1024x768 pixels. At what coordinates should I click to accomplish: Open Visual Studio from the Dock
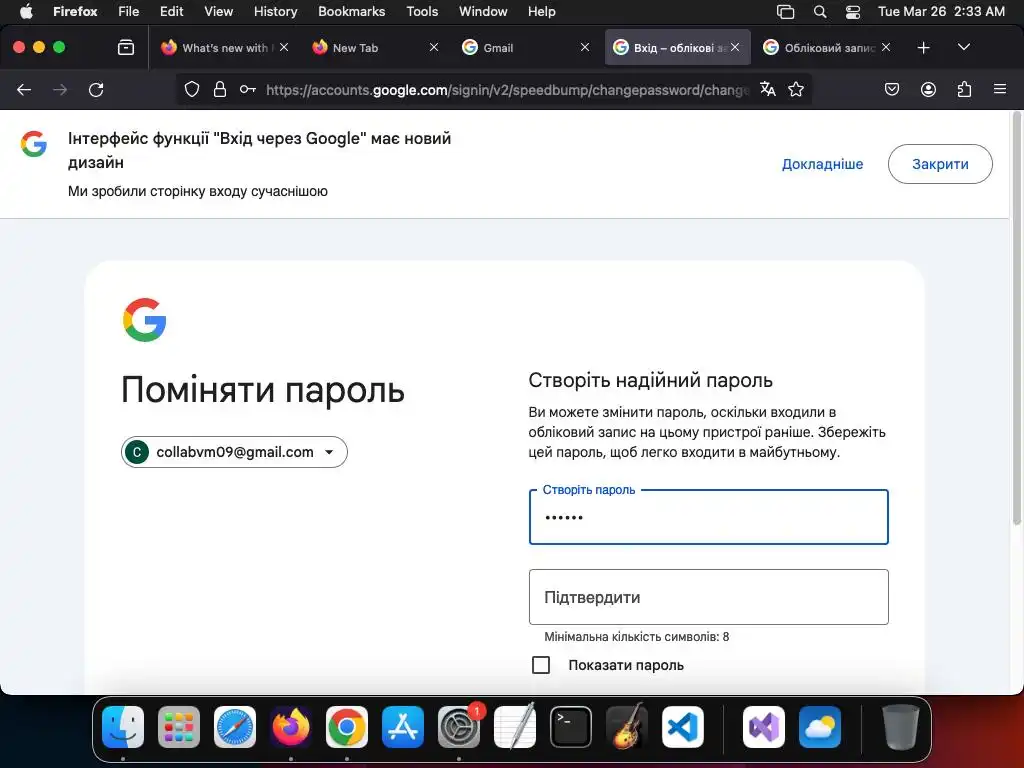764,727
